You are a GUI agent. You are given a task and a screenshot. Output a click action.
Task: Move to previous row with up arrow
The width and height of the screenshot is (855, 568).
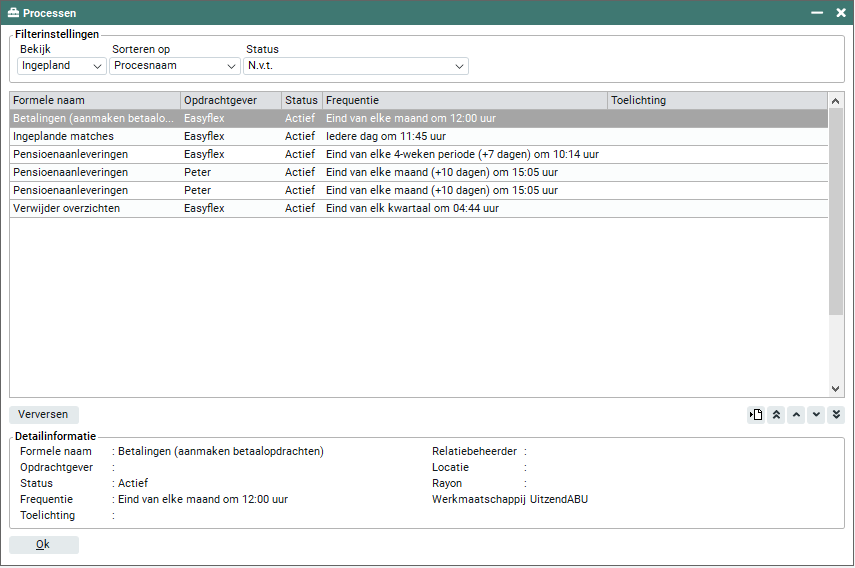tap(796, 415)
